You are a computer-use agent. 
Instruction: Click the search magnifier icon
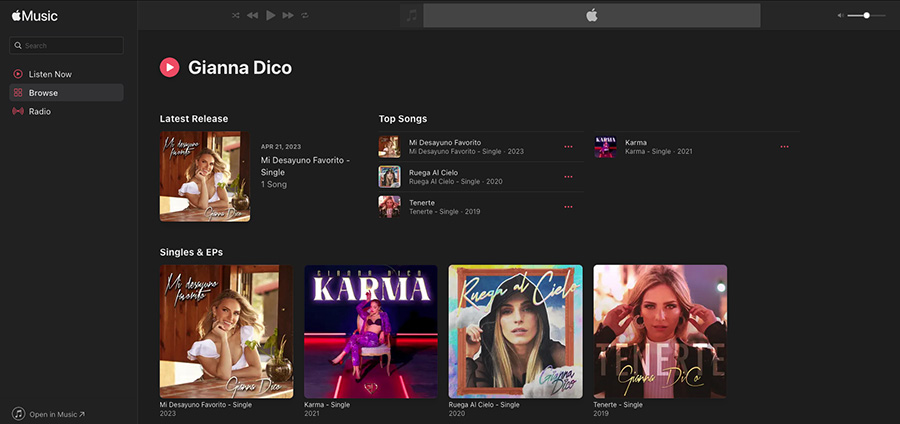[x=18, y=45]
